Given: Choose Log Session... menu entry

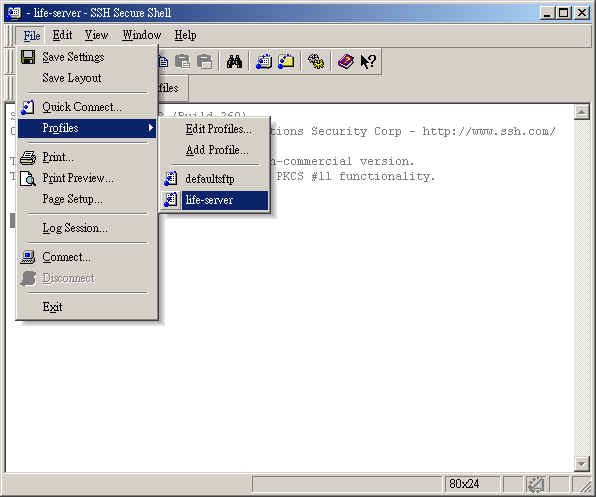Looking at the screenshot, I should coord(87,228).
